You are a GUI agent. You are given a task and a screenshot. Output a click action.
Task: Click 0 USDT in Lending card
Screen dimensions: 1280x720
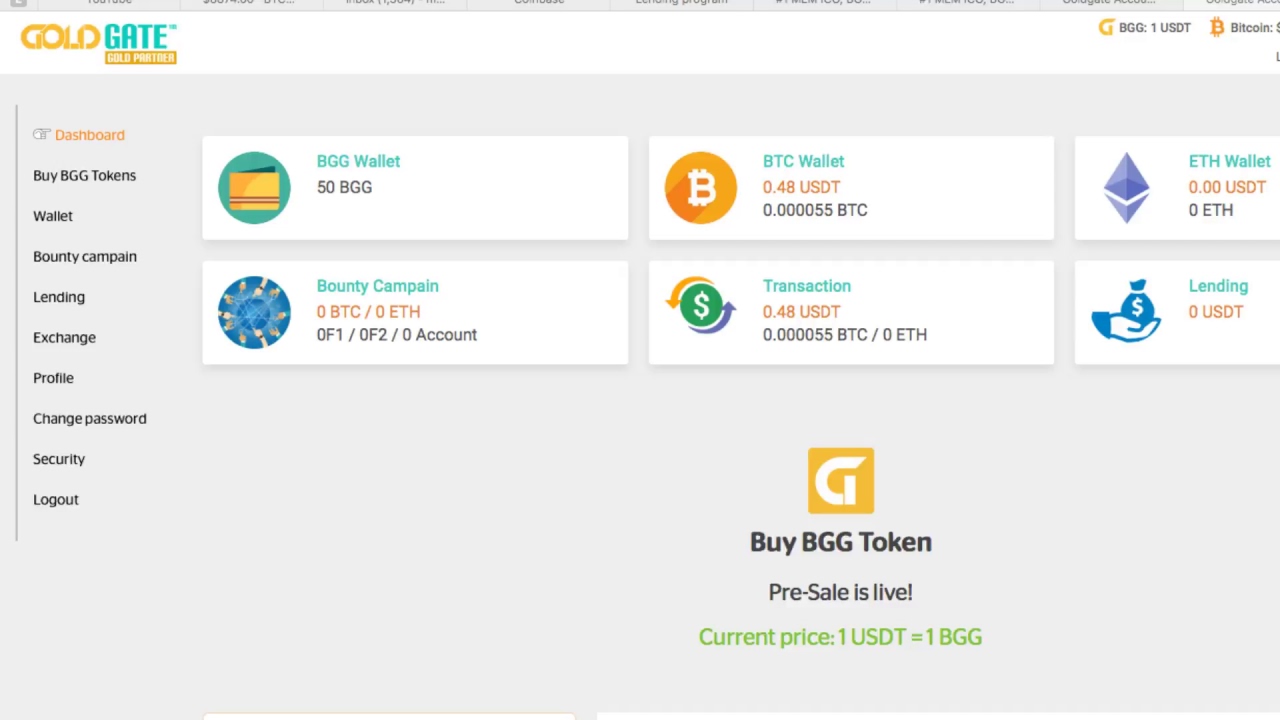pyautogui.click(x=1216, y=312)
